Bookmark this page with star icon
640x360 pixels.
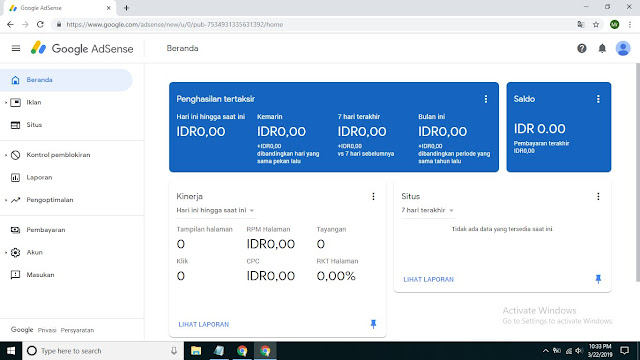tap(596, 24)
